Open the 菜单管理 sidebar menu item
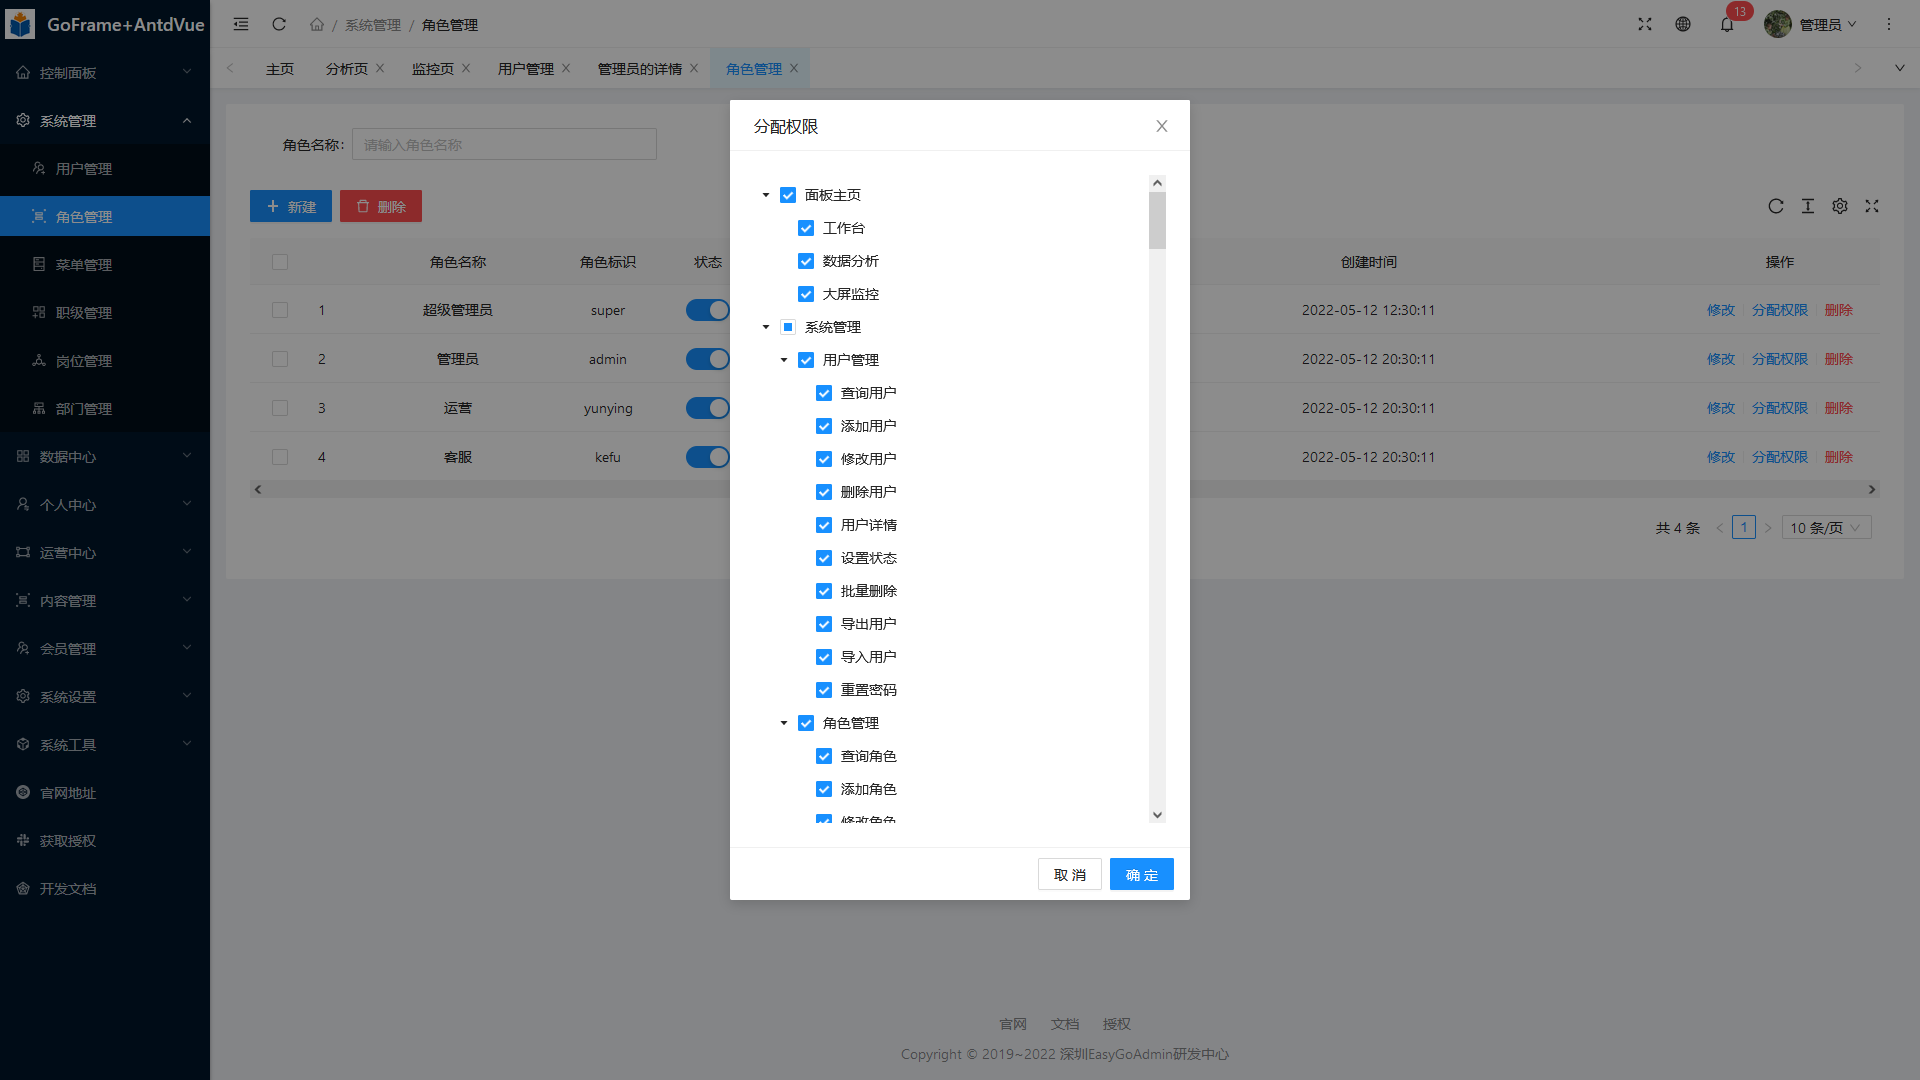 point(84,265)
